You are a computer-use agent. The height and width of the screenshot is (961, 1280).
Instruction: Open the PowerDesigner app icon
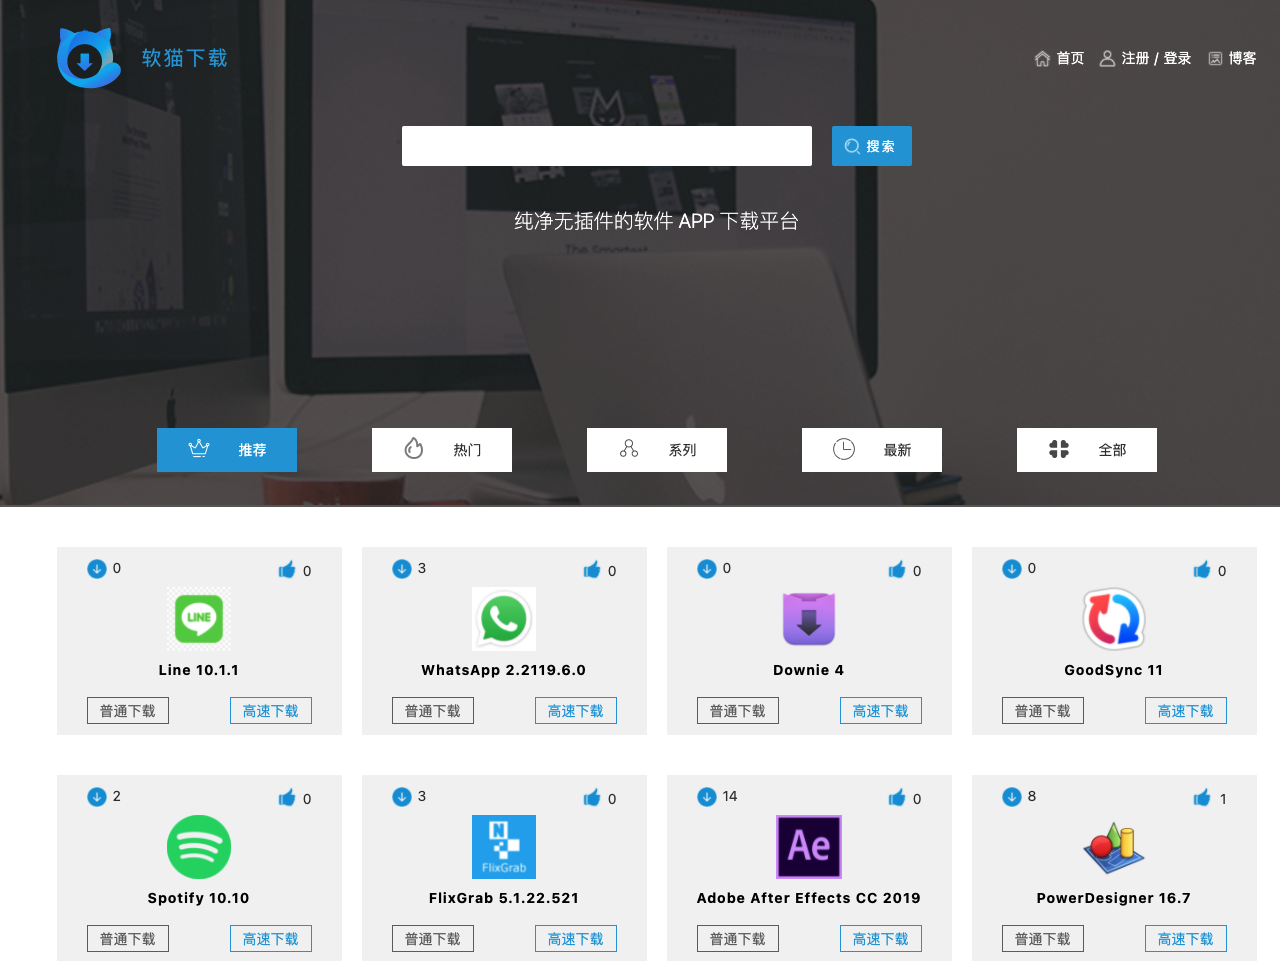[1114, 847]
